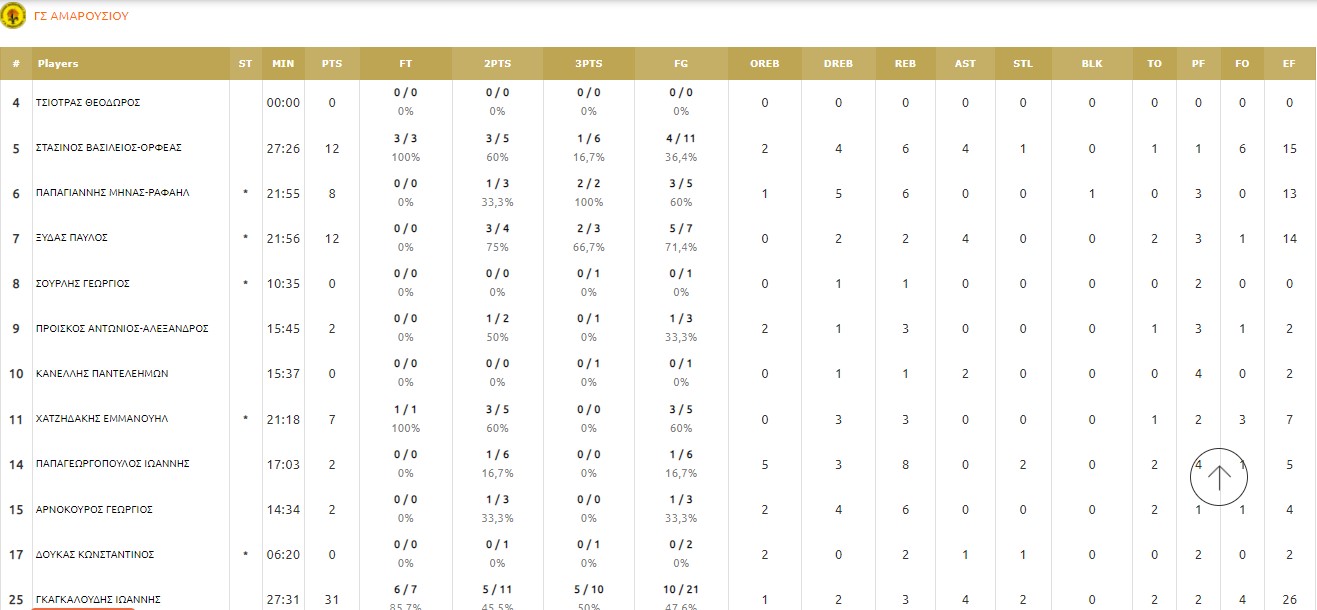The image size is (1317, 610).
Task: Click the BLK column header
Action: point(1092,64)
